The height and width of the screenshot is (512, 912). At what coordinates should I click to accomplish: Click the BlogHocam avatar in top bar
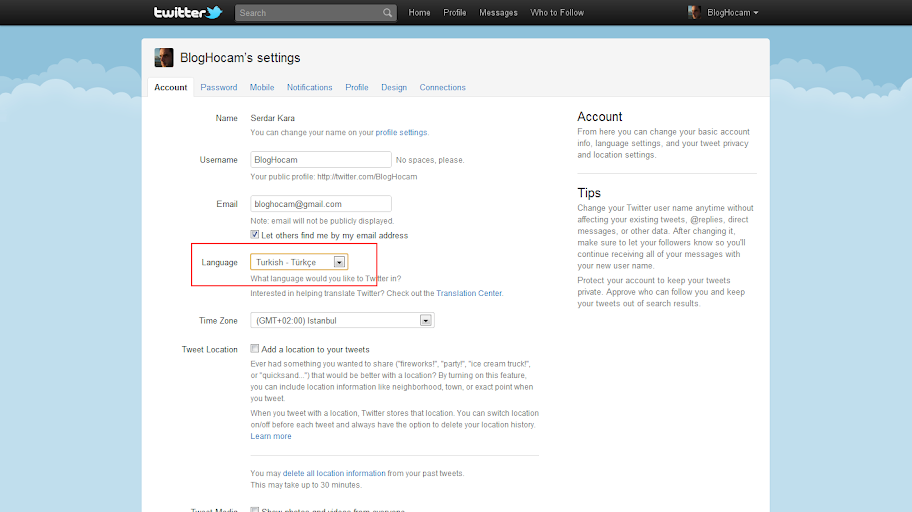(694, 12)
